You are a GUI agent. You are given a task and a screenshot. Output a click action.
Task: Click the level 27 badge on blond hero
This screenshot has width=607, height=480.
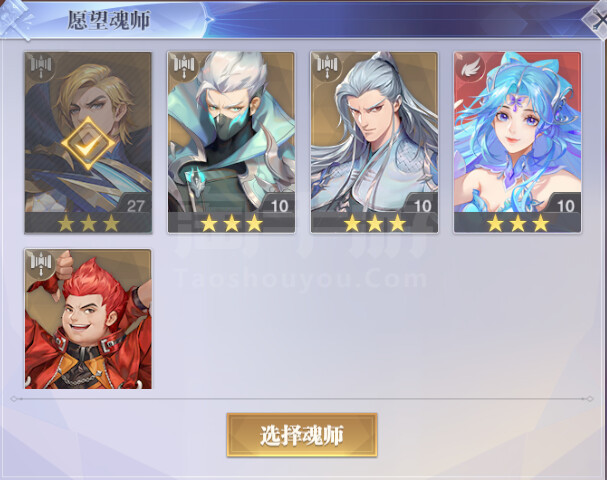[135, 206]
